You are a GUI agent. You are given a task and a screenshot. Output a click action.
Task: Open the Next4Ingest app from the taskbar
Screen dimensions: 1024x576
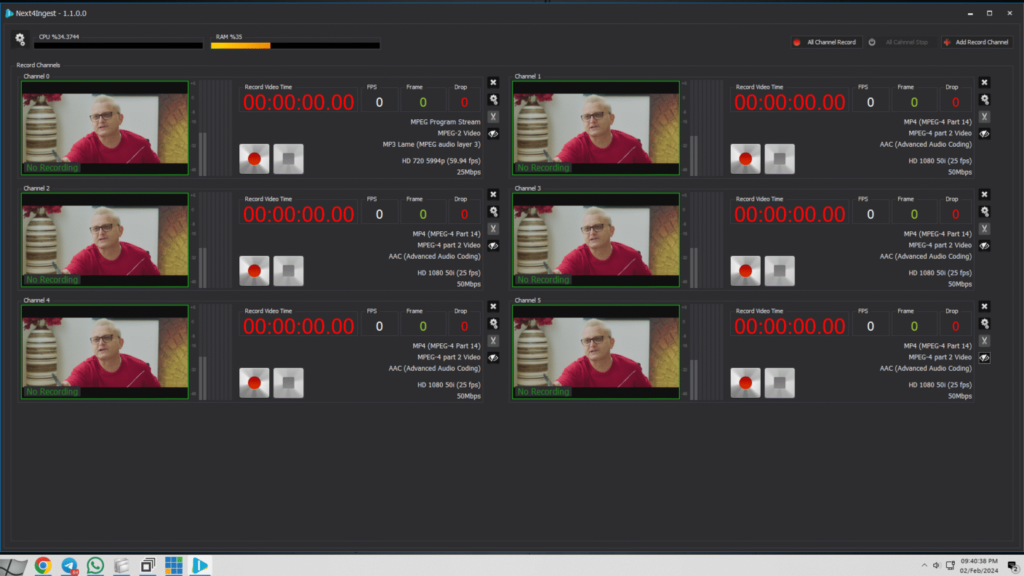point(199,565)
